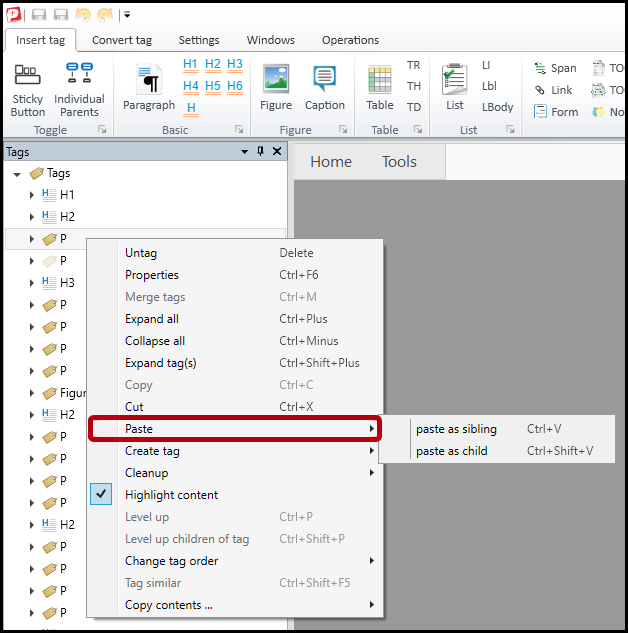
Task: Click the Individual Parents icon
Action: click(80, 73)
